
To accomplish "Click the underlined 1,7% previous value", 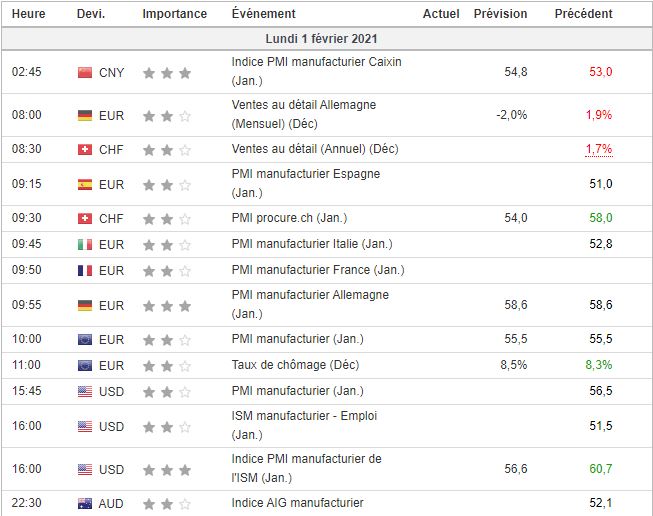I will point(599,149).
